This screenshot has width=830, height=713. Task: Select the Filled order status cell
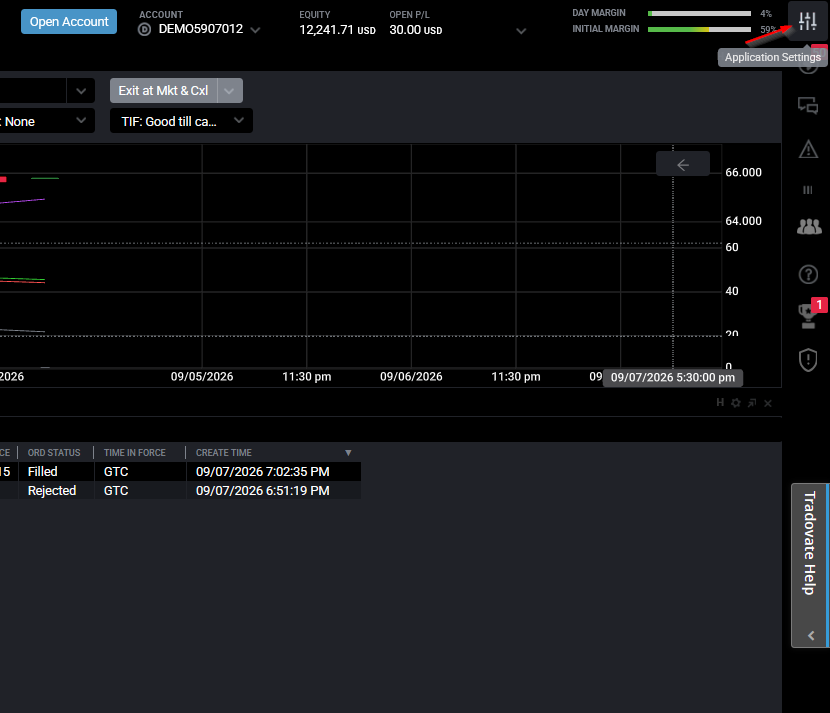pos(56,472)
